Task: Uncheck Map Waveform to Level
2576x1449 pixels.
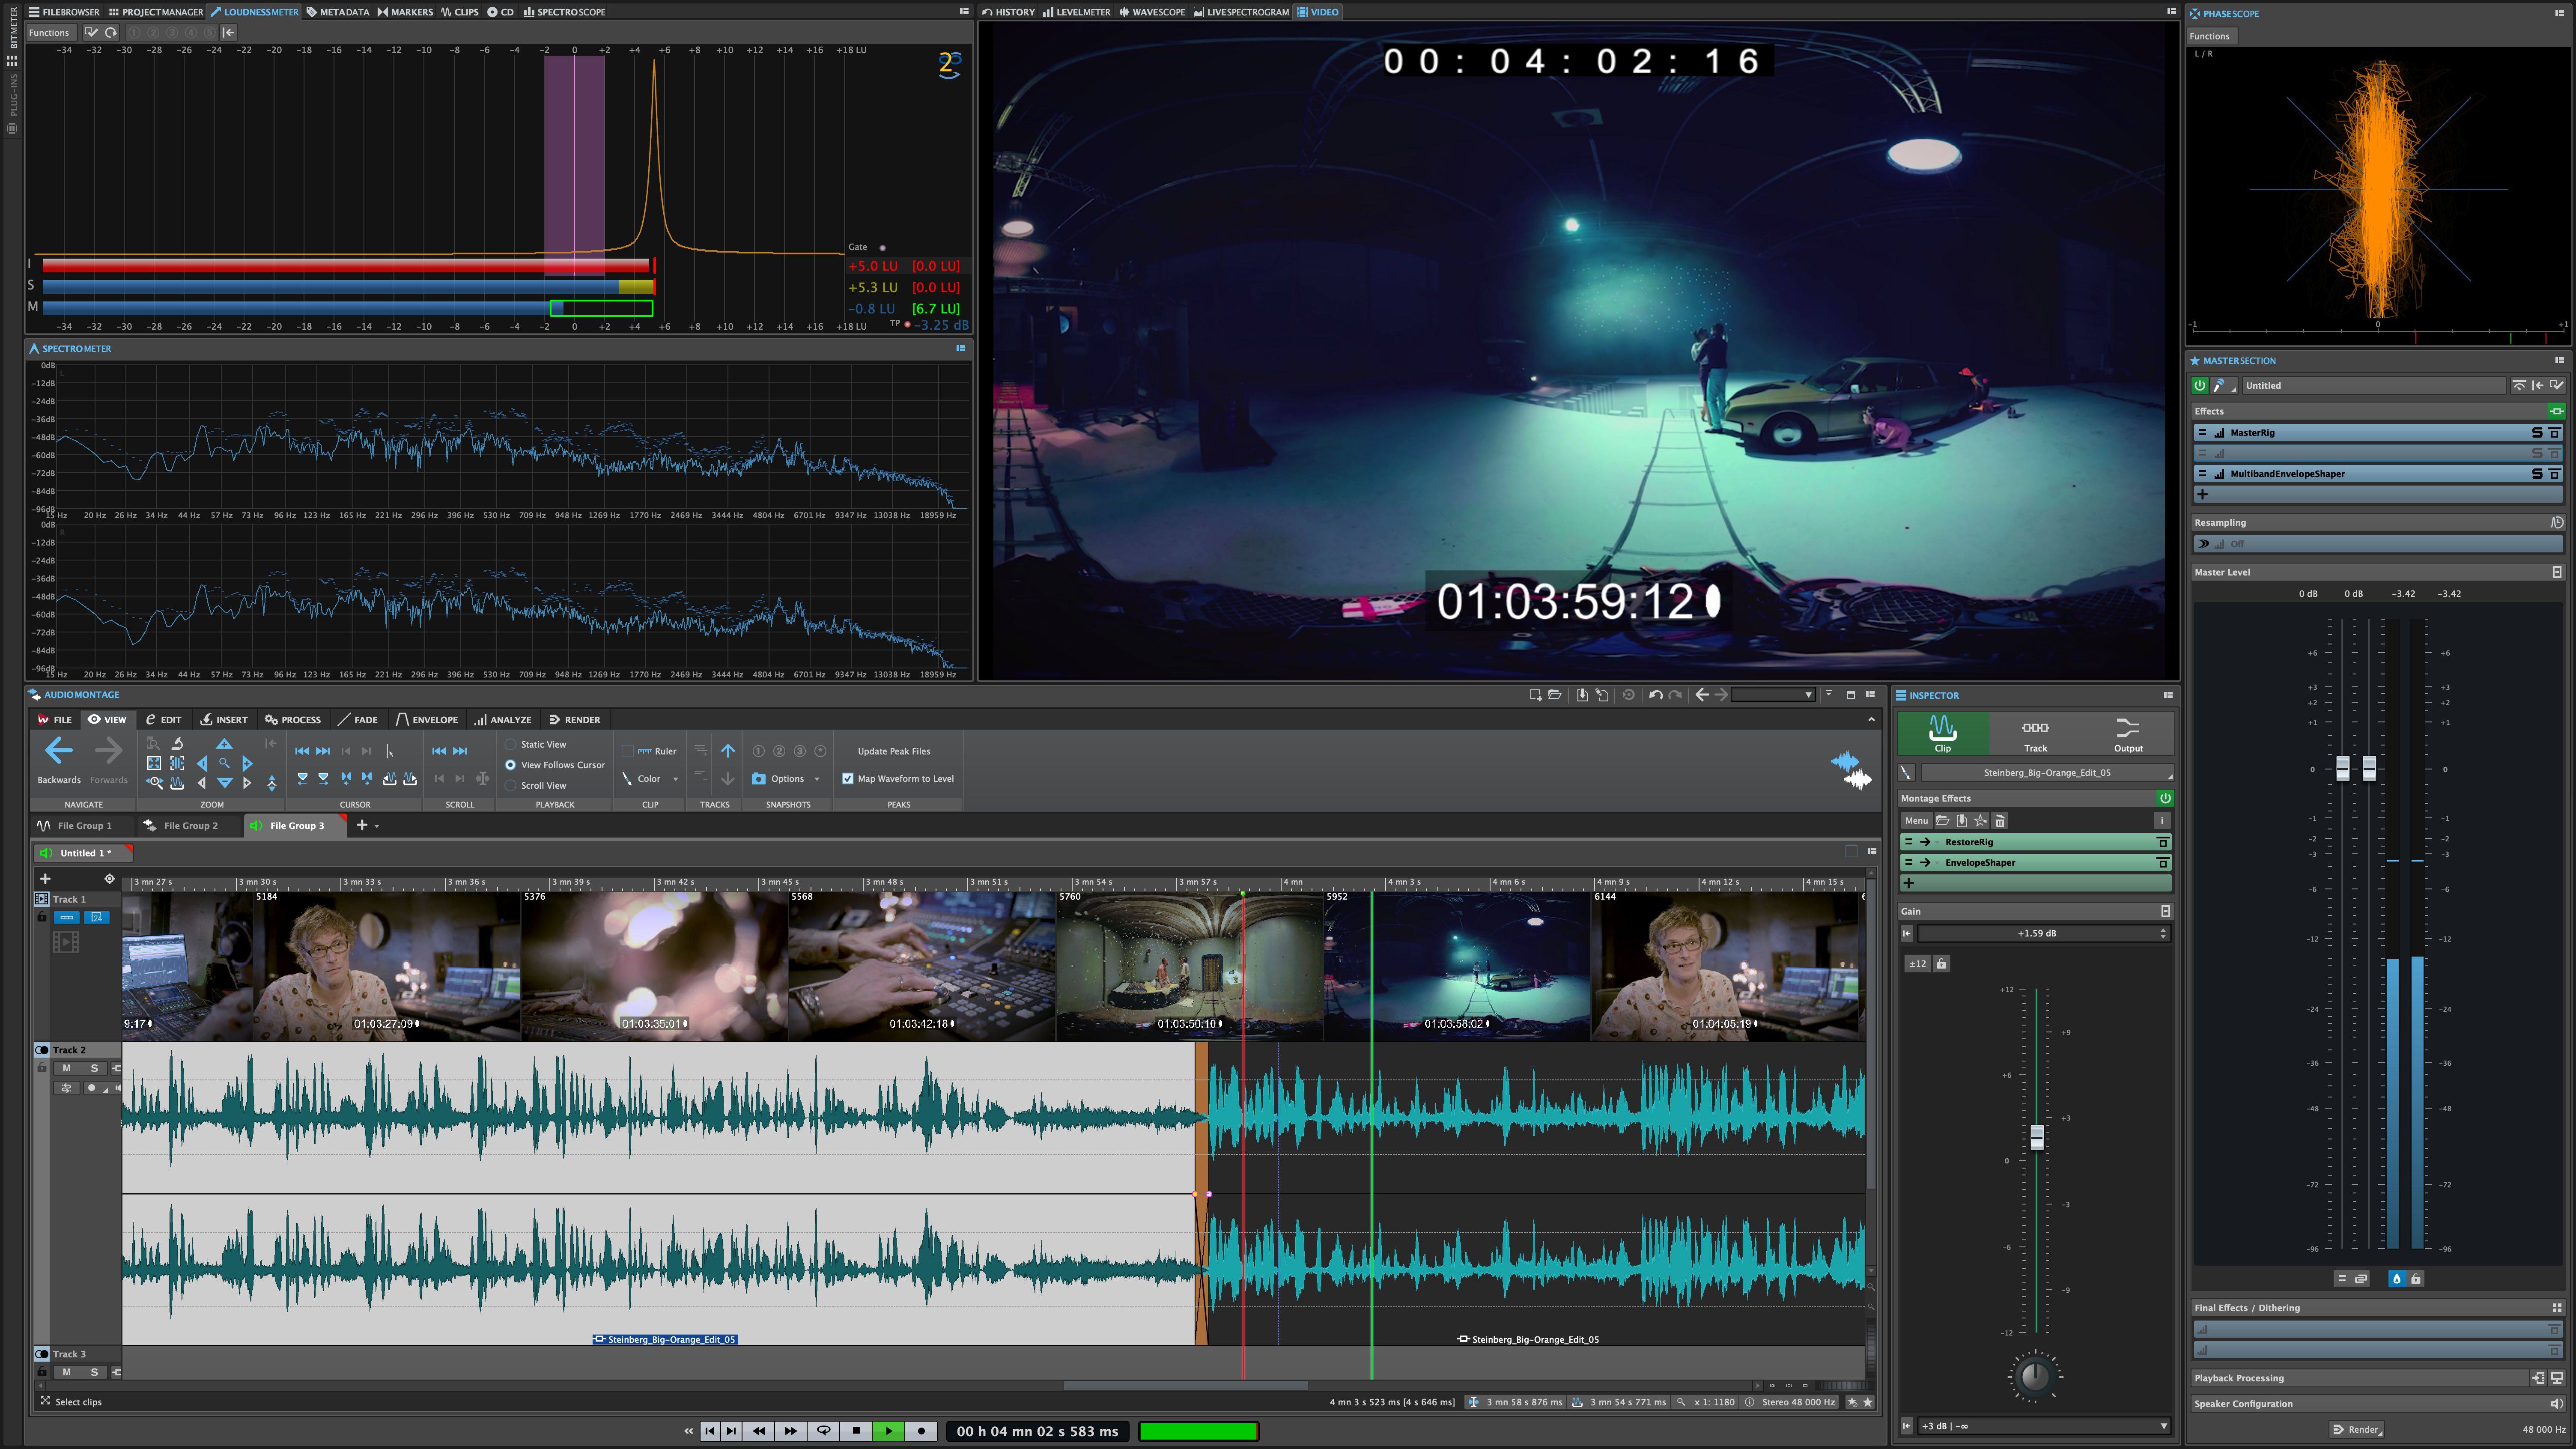Action: coord(848,778)
